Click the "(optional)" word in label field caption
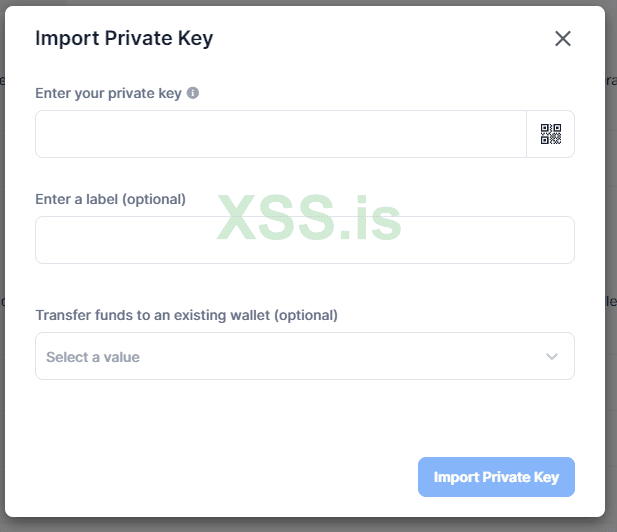The width and height of the screenshot is (617, 532). click(x=153, y=199)
